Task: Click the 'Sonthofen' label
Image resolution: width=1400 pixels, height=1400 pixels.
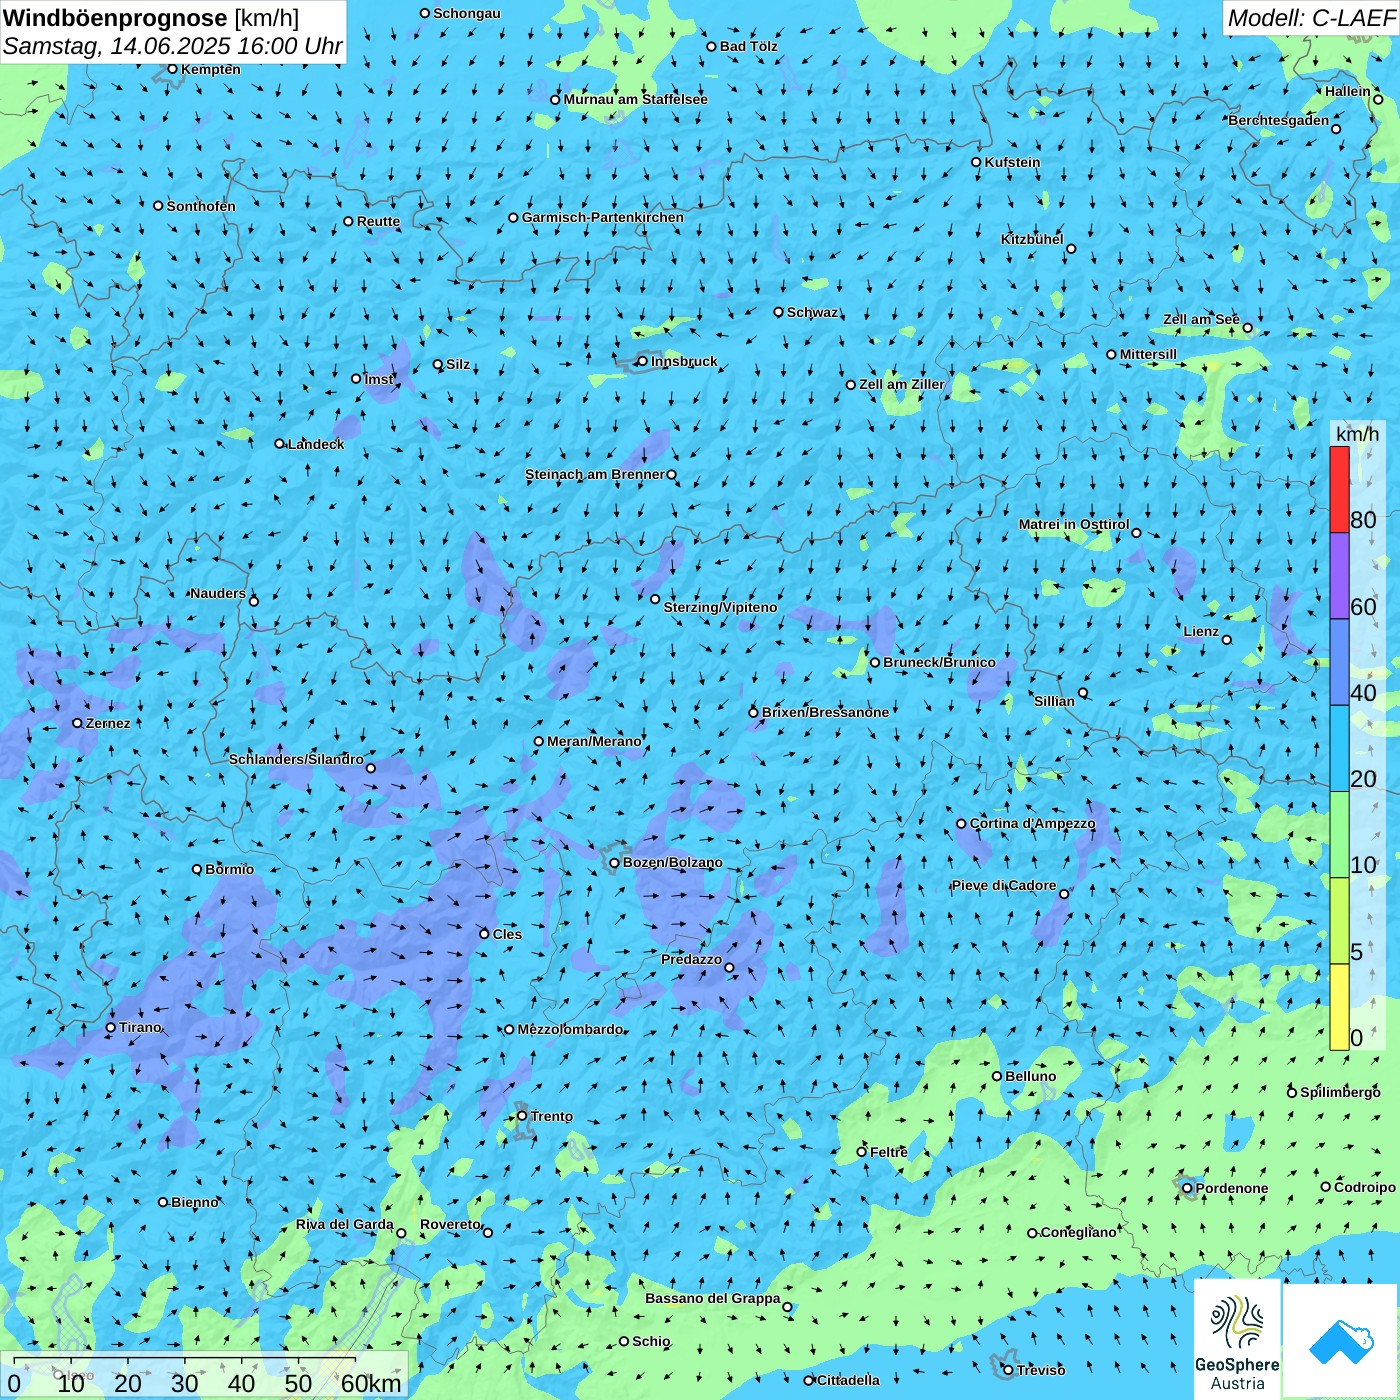Action: [x=201, y=206]
